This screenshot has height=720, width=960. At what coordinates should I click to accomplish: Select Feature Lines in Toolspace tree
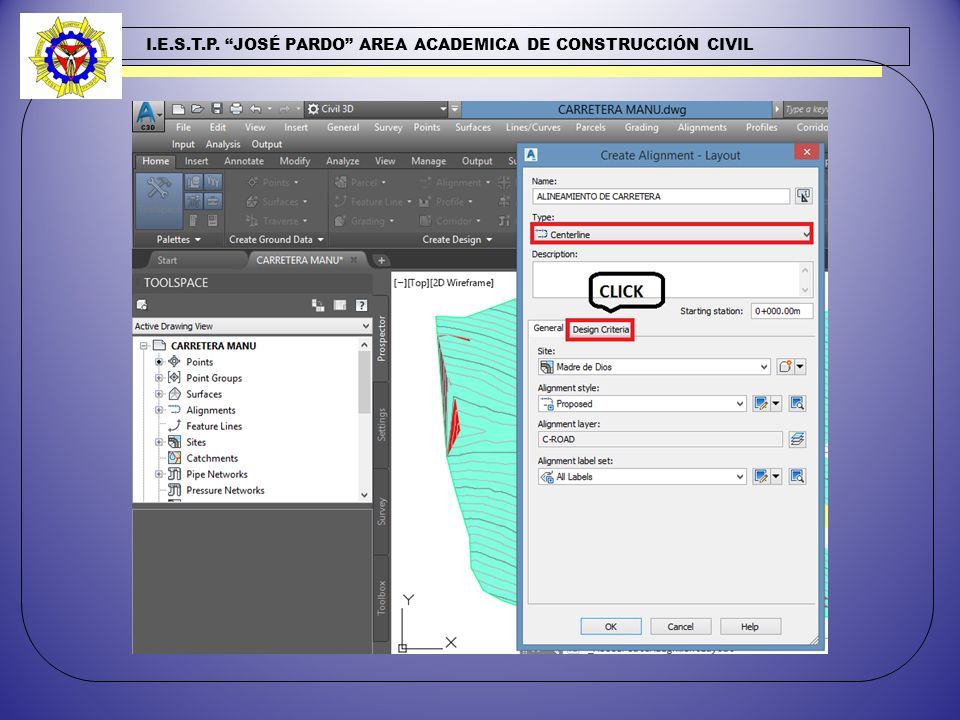[x=214, y=426]
